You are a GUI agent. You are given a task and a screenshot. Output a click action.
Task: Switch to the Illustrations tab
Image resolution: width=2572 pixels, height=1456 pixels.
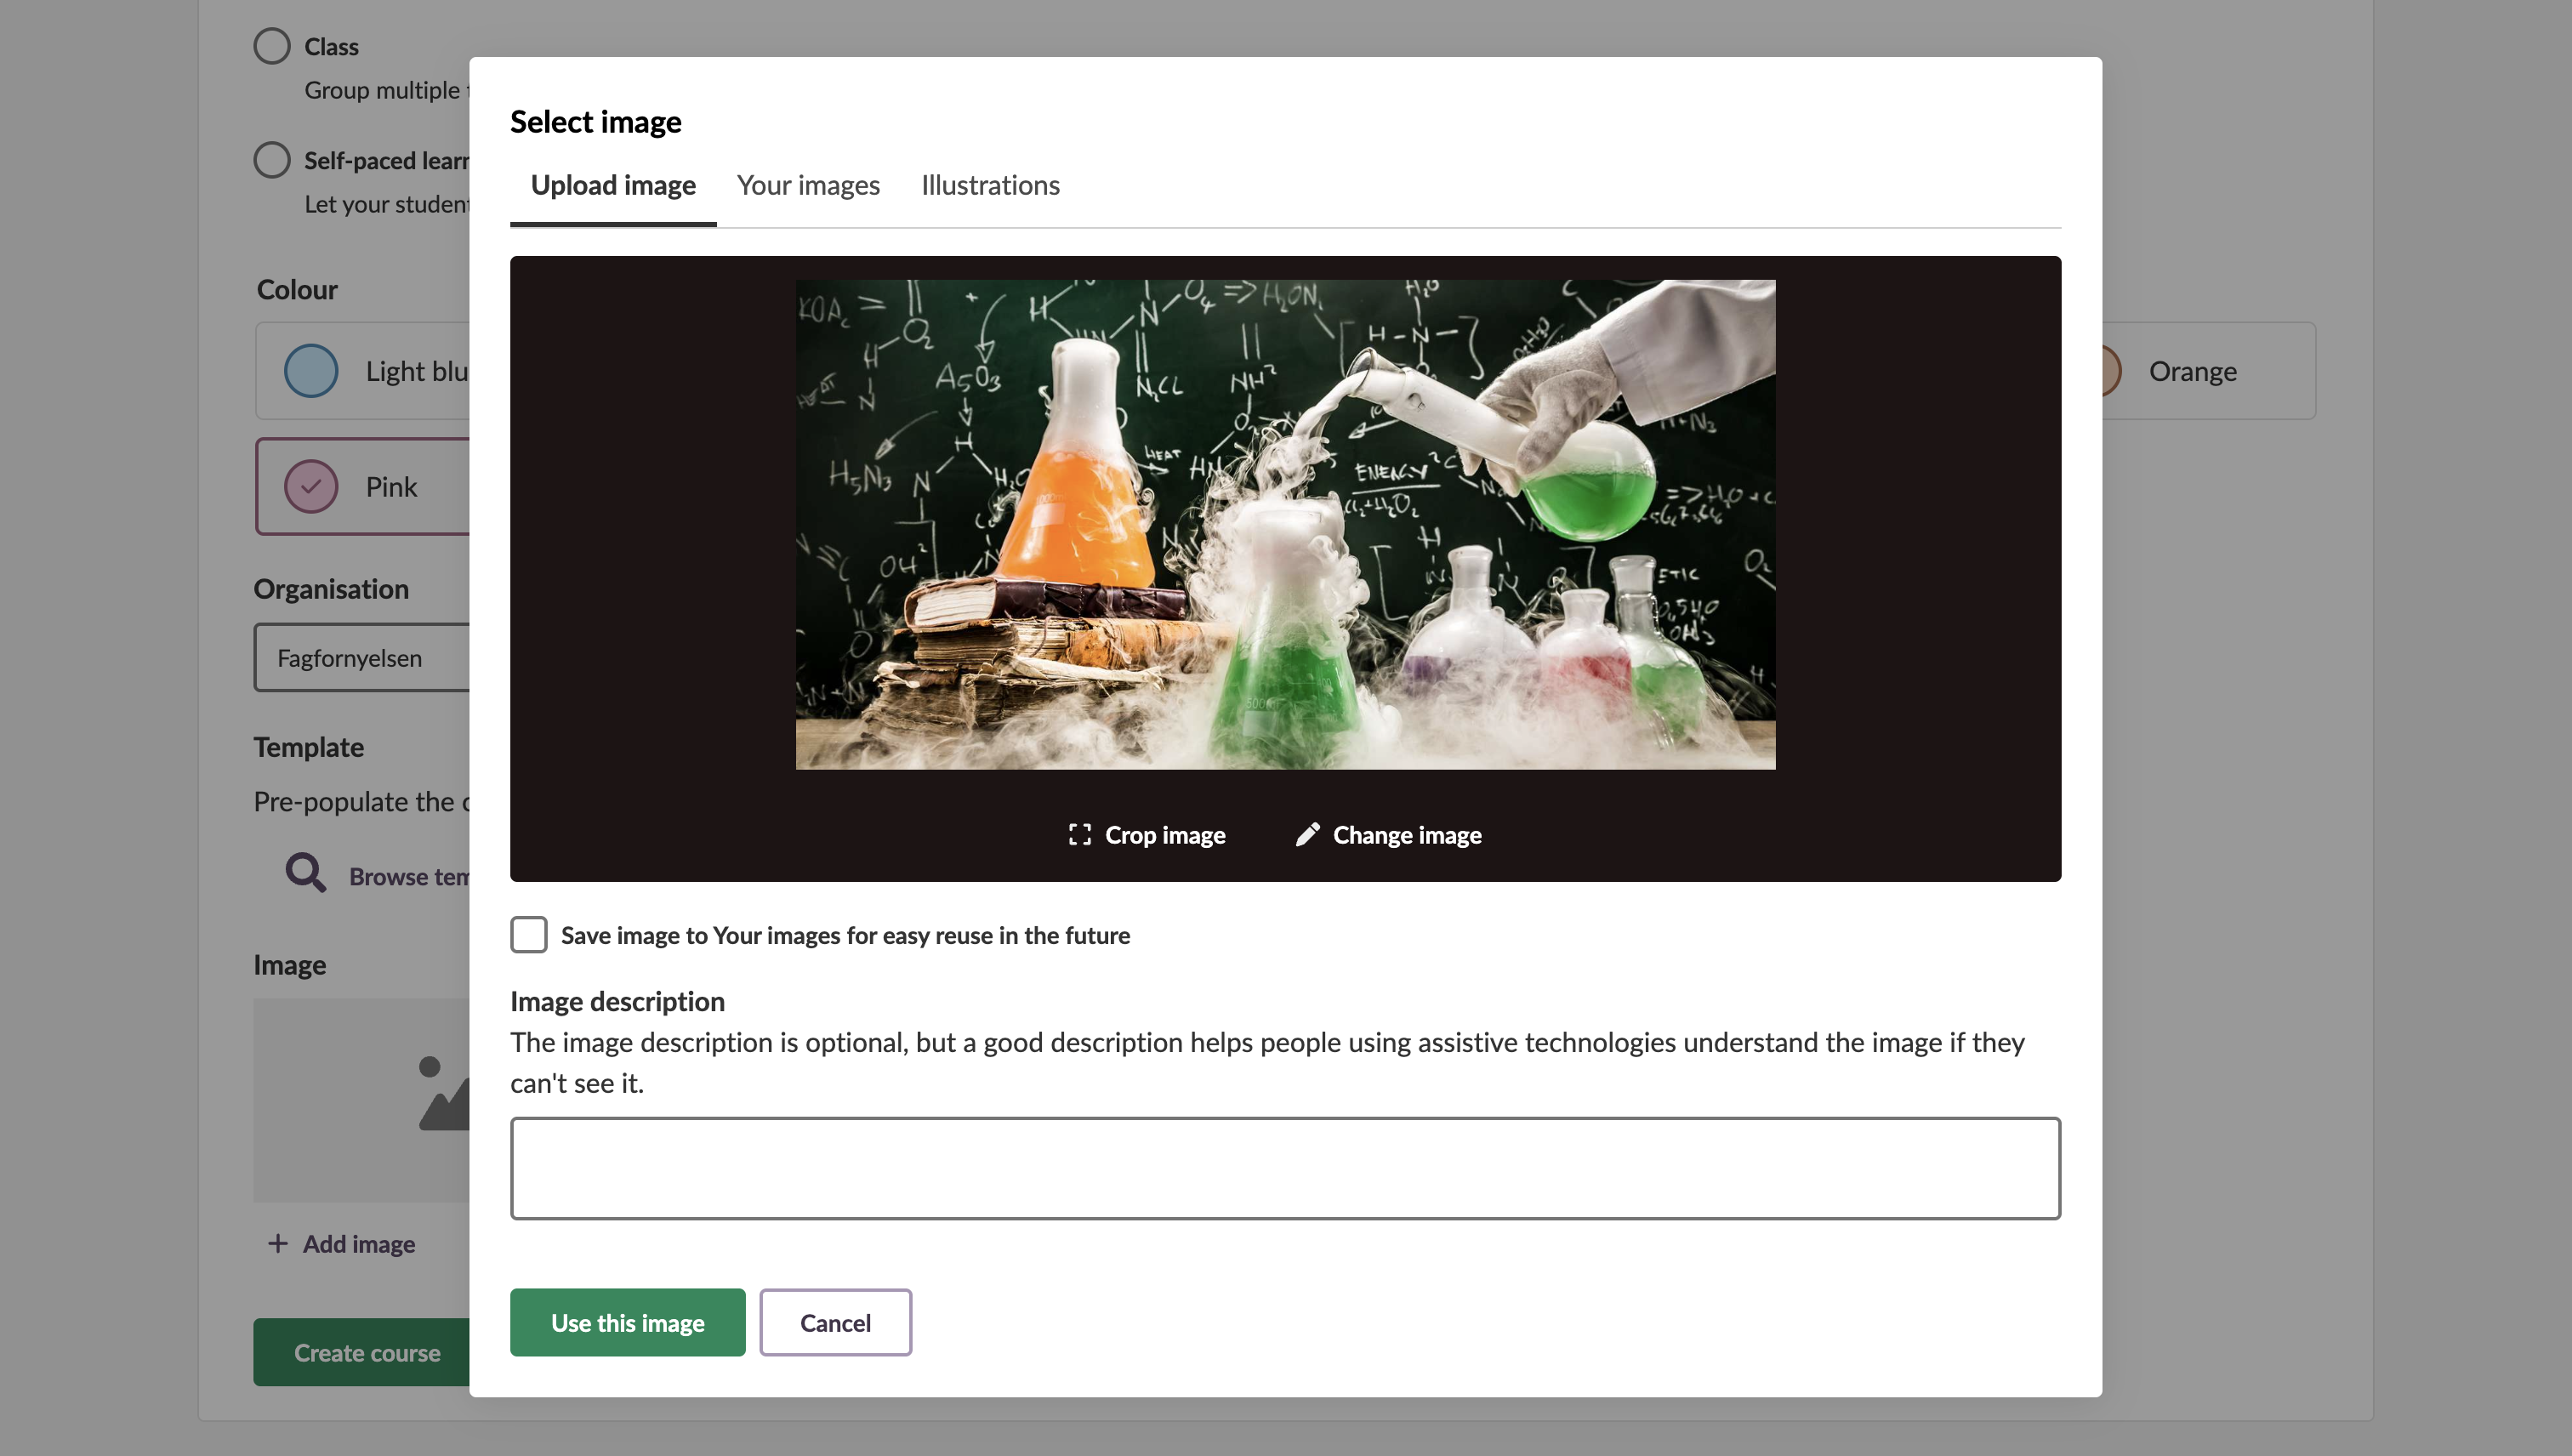pos(990,185)
